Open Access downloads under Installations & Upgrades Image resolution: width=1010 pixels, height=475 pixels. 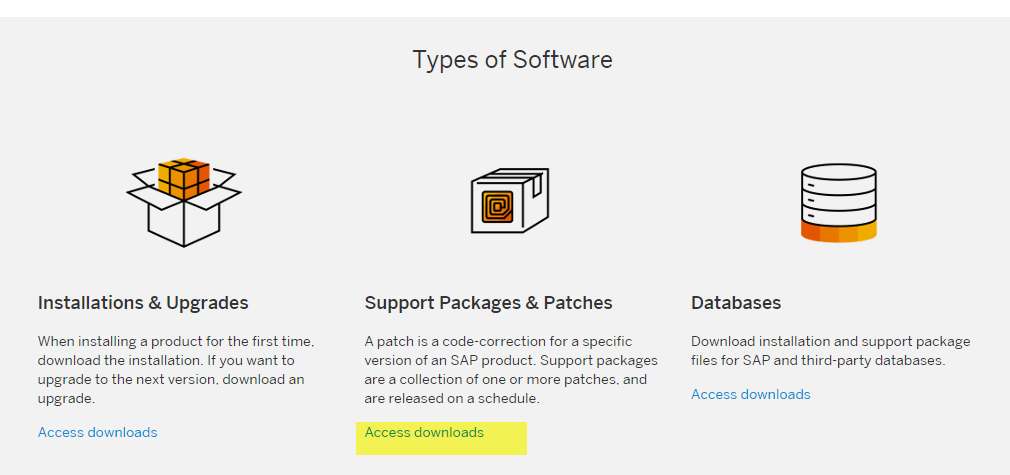click(x=97, y=432)
